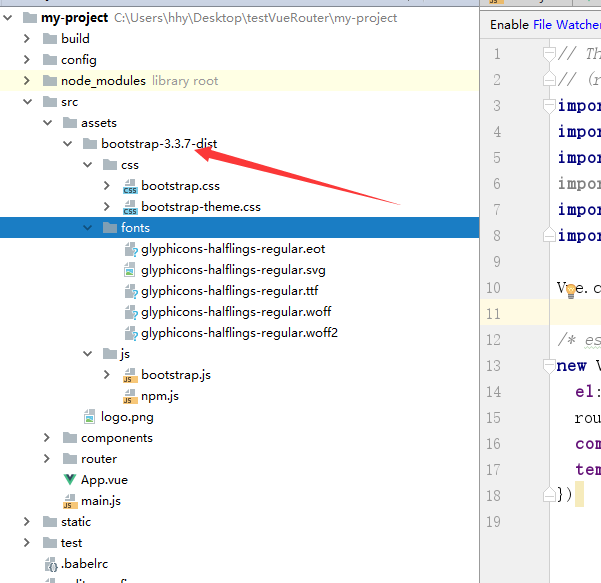Expand bootstrap-theme.css node arrow
The height and width of the screenshot is (583, 601).
(x=107, y=207)
